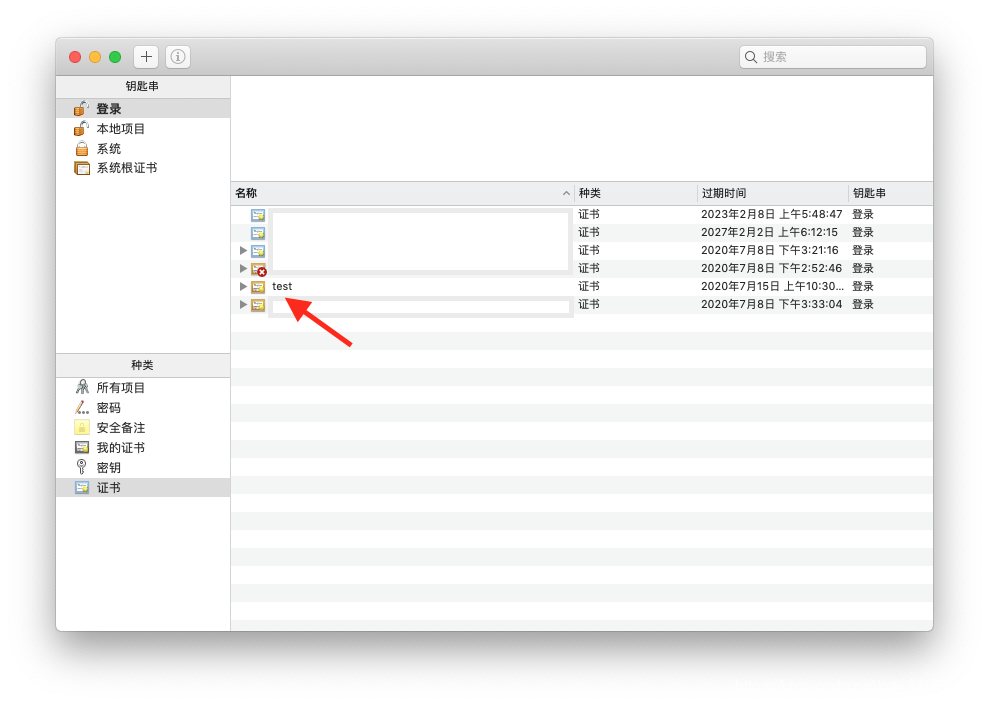Focus the 搜索 search field

coord(833,57)
